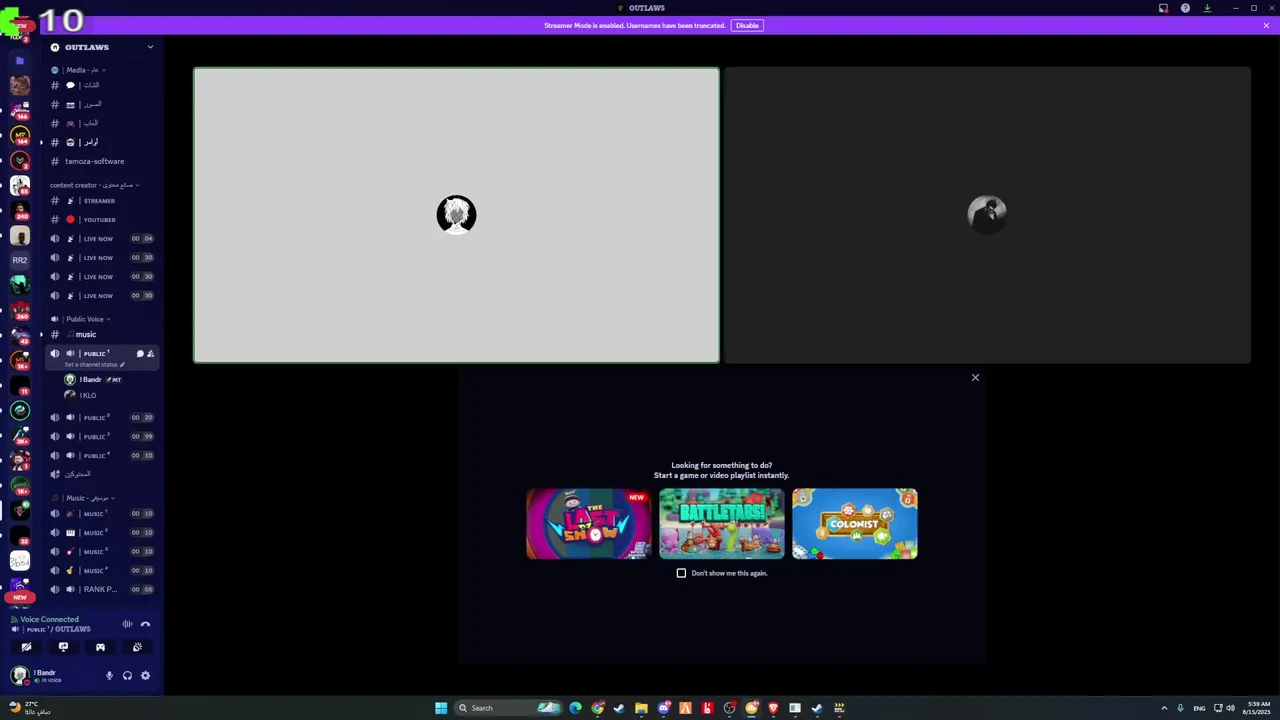Open weather widget showing 27°C

click(30, 708)
